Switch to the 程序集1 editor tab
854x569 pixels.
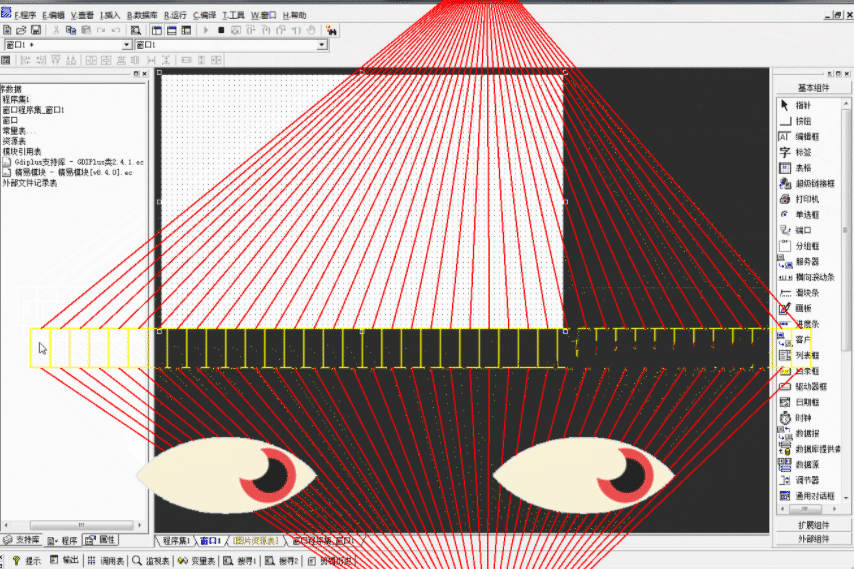(176, 541)
